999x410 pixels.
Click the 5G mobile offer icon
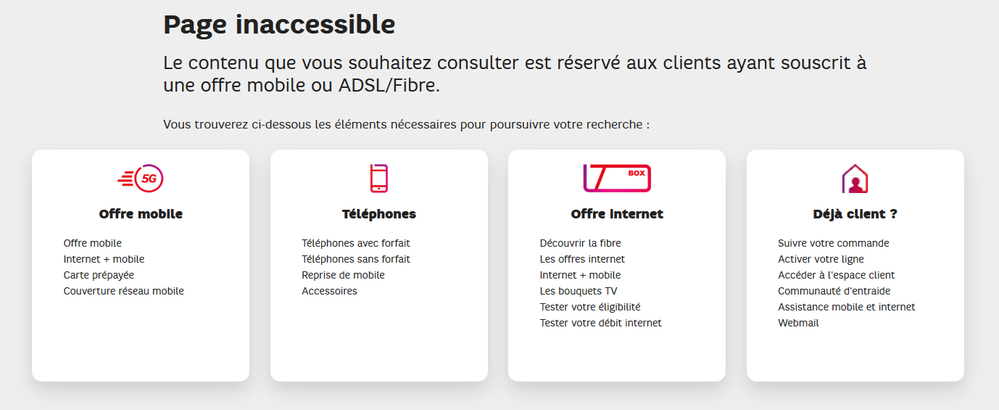[141, 178]
